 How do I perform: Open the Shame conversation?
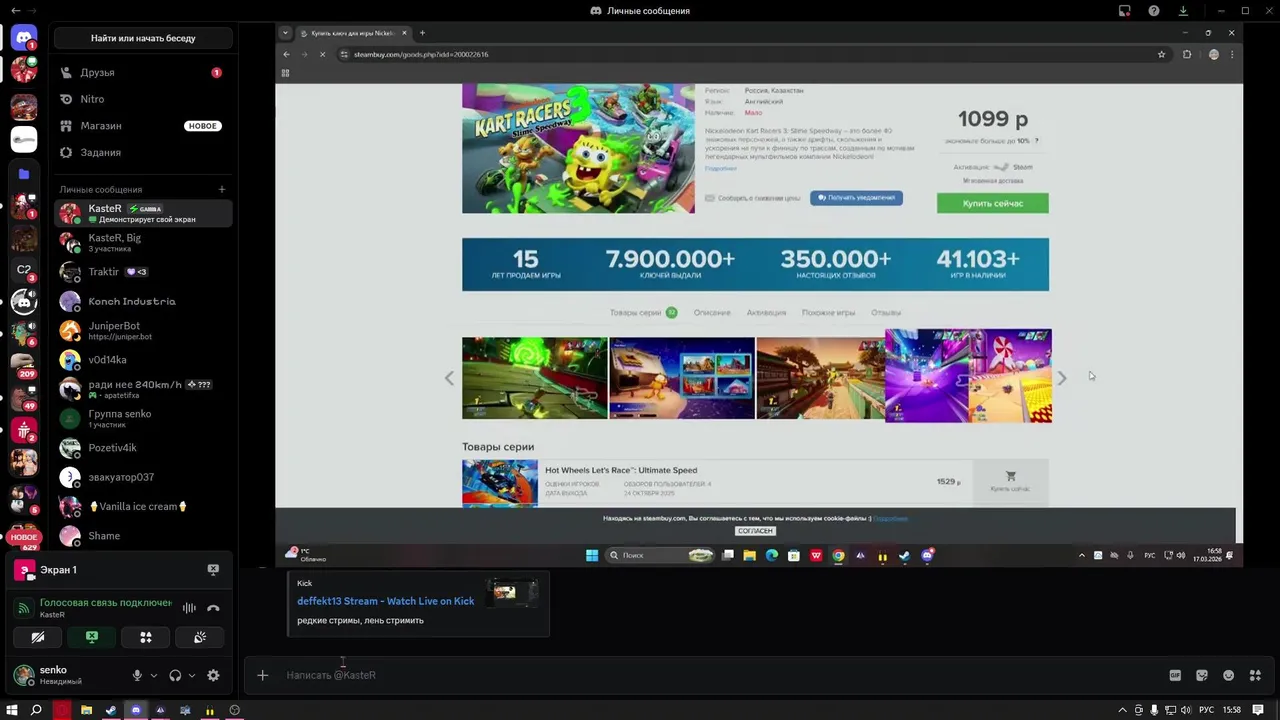[143, 536]
